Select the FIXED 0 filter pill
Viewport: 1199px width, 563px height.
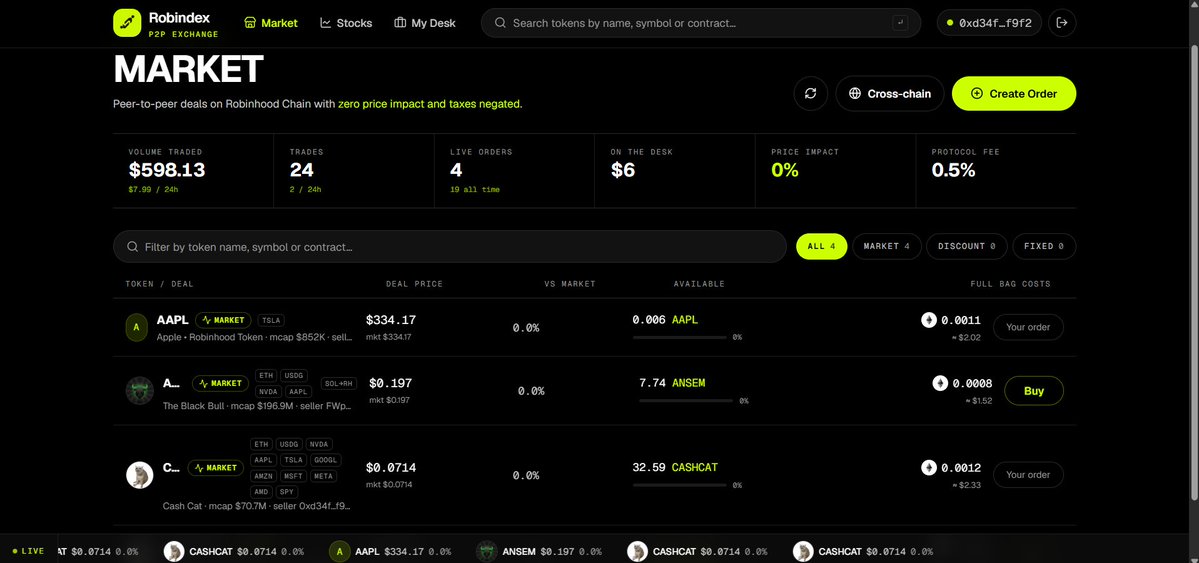coord(1044,246)
